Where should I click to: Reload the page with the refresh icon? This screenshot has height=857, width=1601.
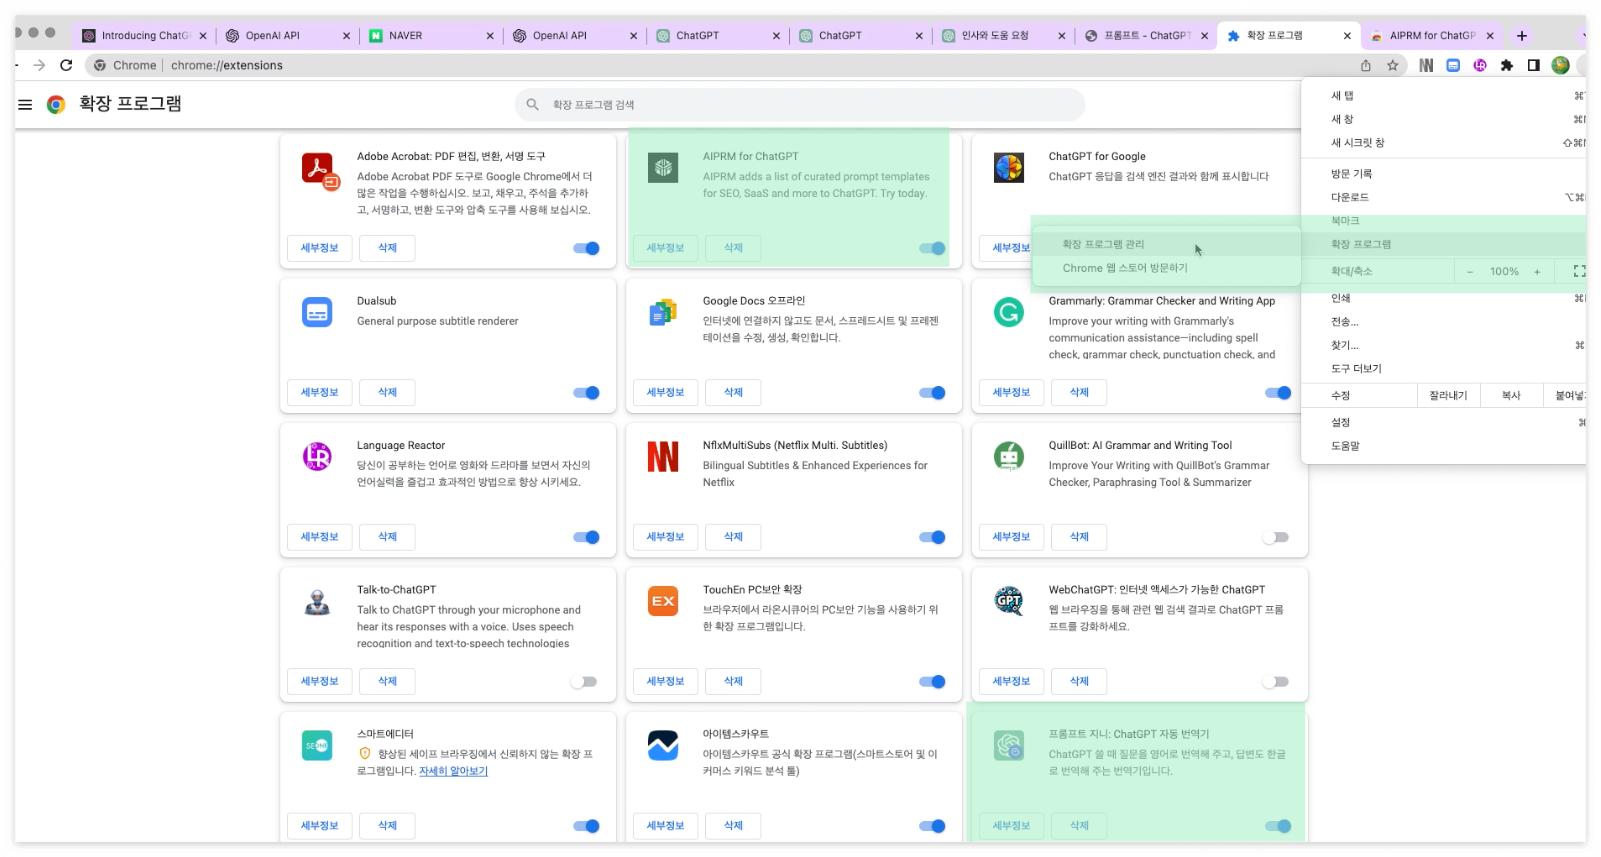tap(66, 65)
